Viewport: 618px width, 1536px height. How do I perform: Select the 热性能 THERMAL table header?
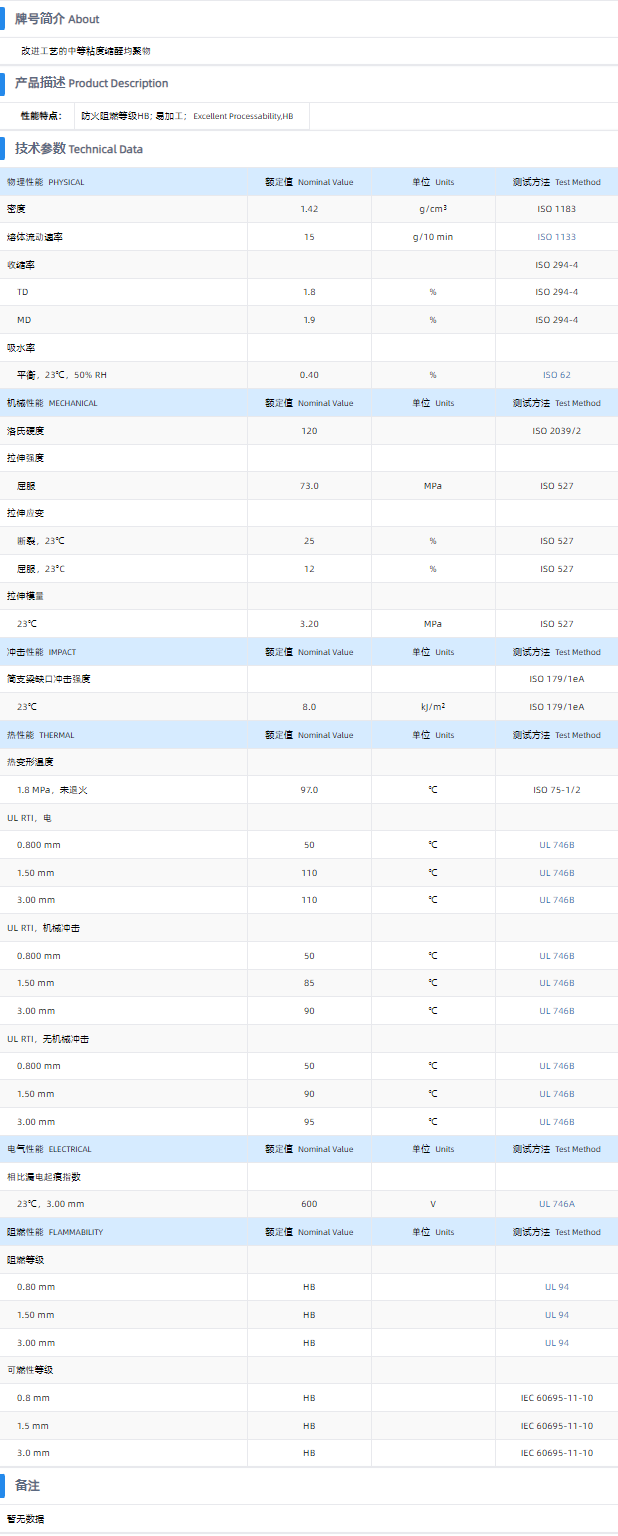tap(40, 735)
